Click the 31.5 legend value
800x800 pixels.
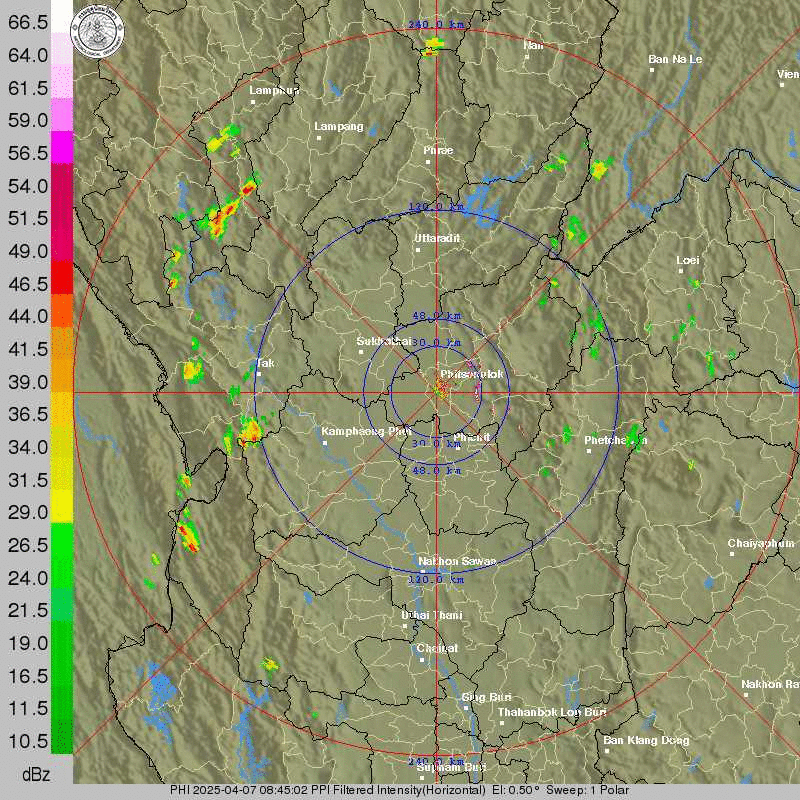[28, 480]
